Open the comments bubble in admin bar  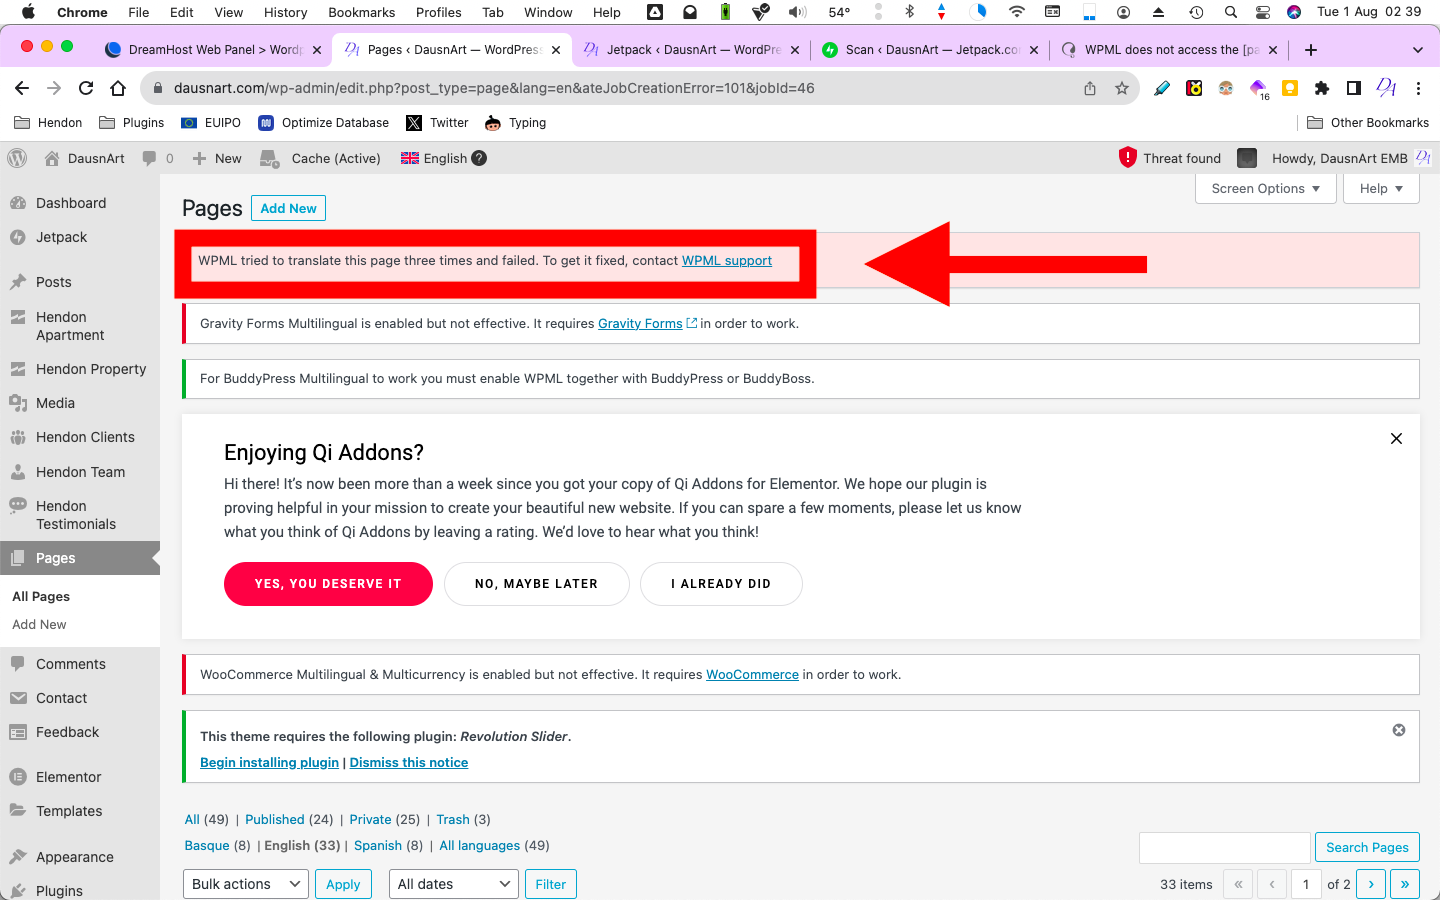coord(158,158)
